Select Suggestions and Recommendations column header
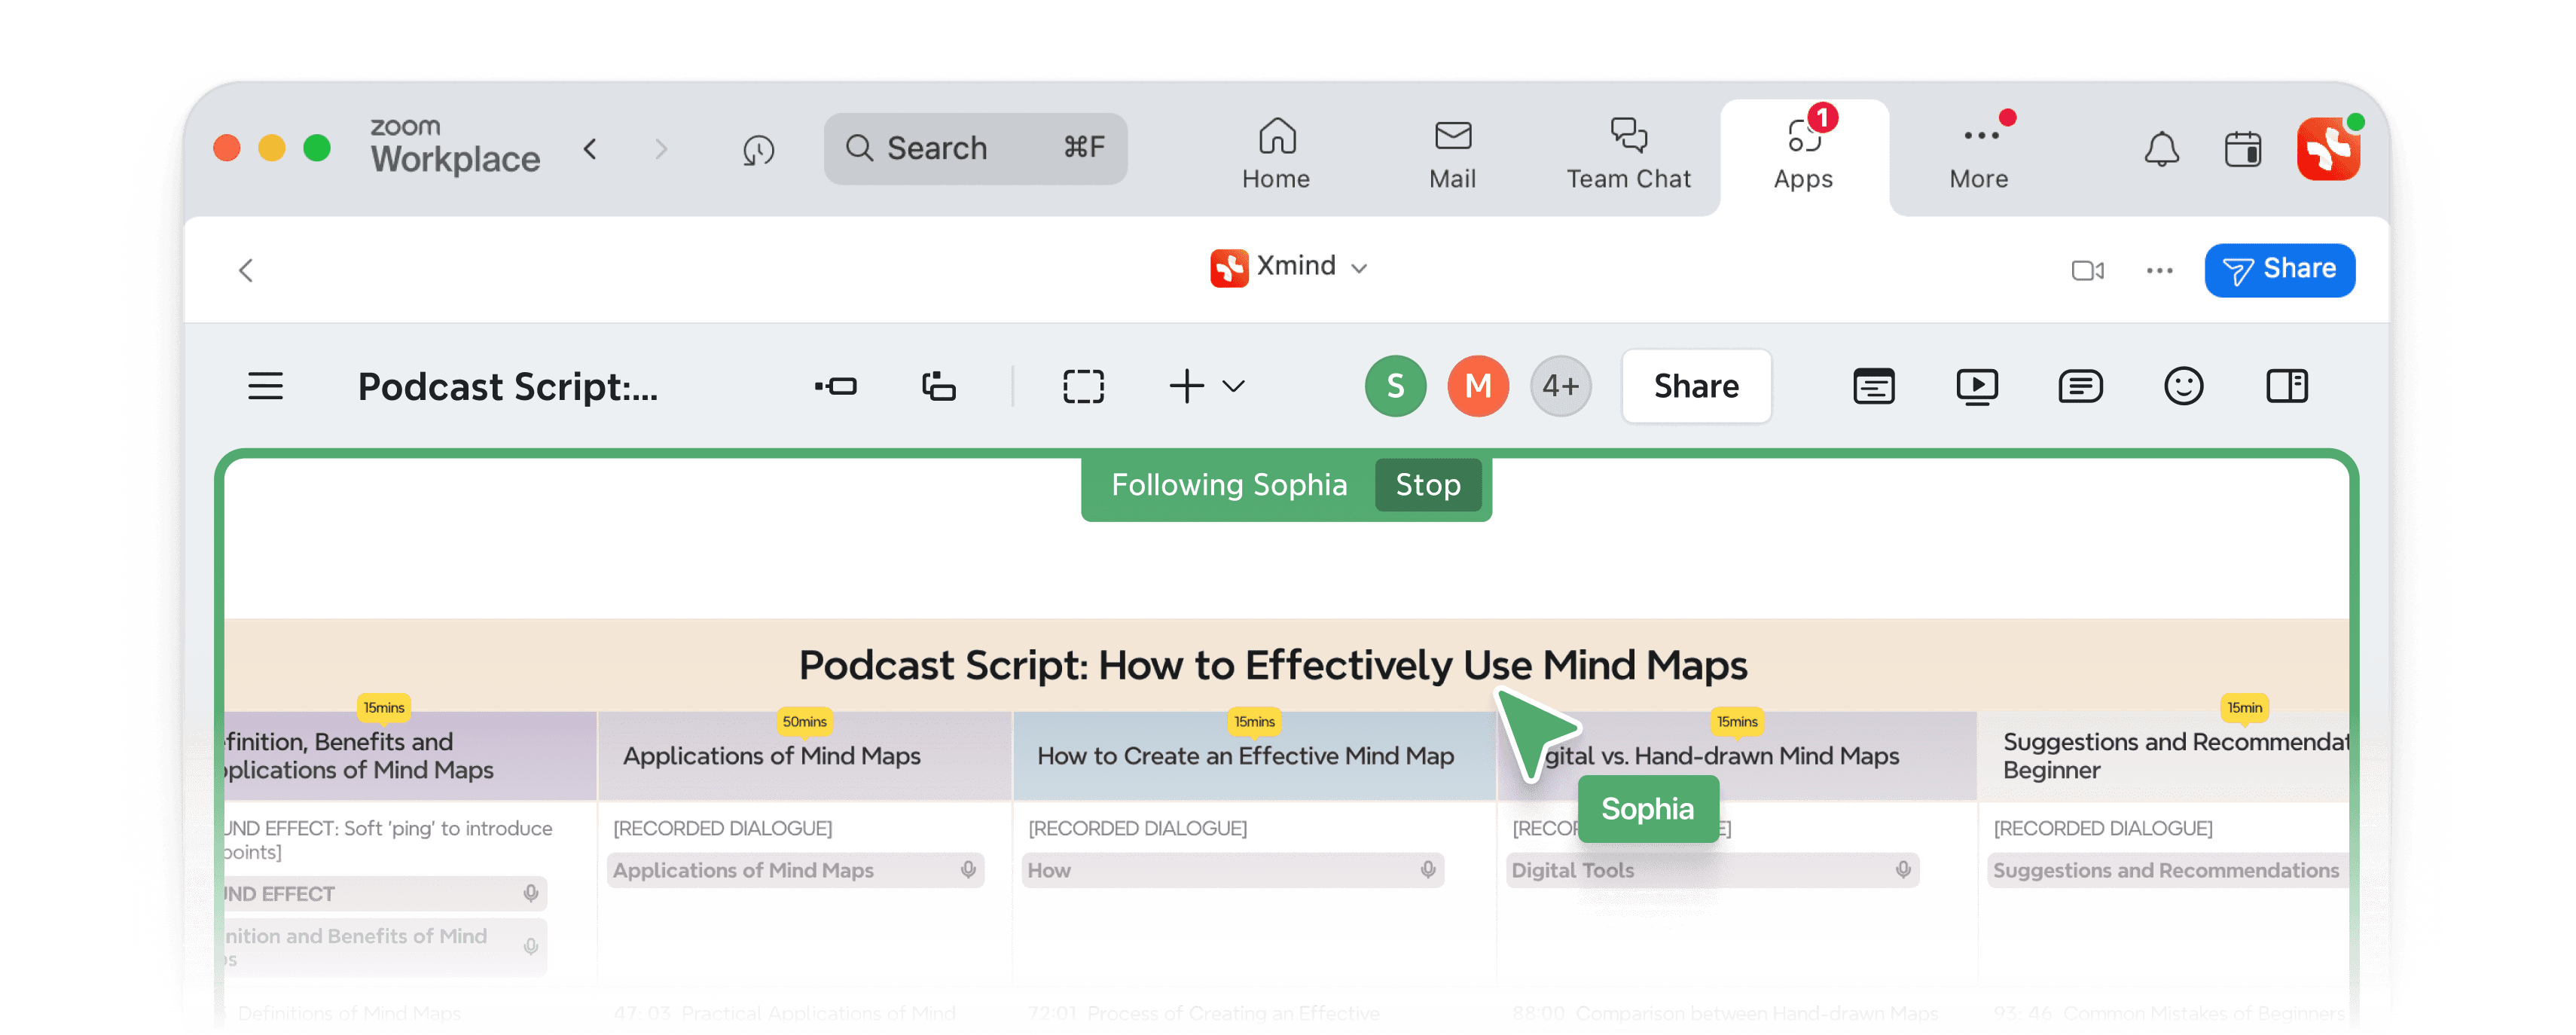2576x1035 pixels. (x=2164, y=756)
